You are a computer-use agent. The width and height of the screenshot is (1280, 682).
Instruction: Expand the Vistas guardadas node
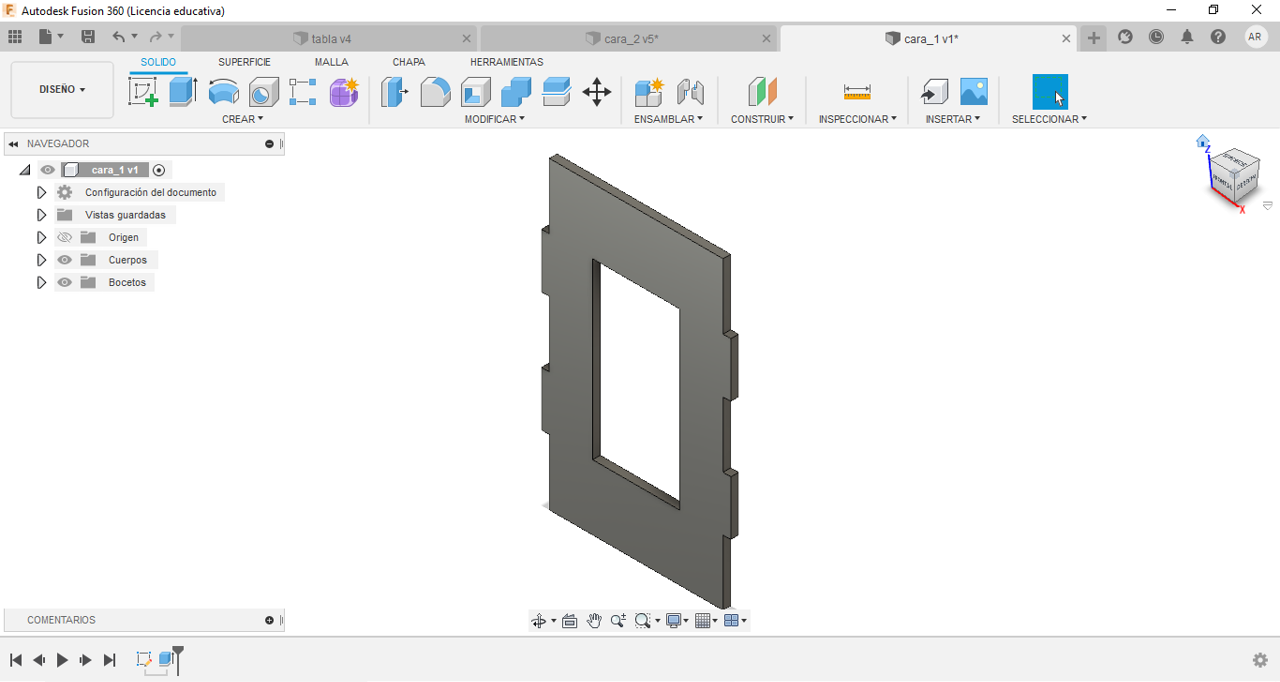(x=41, y=215)
